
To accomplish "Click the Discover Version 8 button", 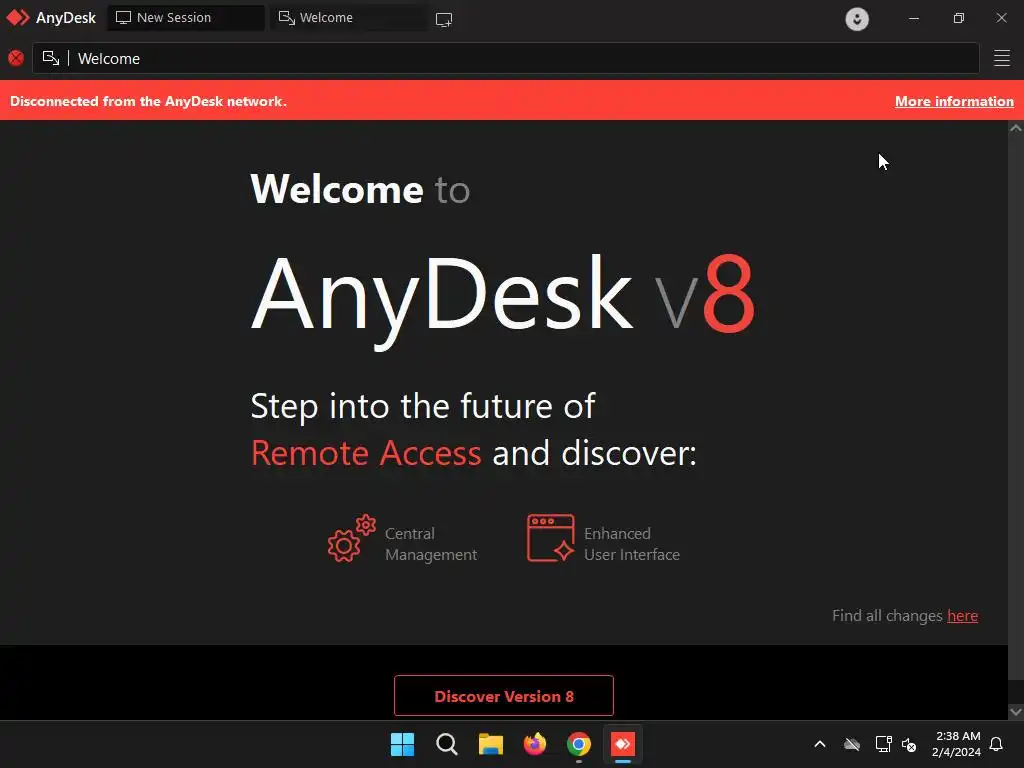I will click(504, 696).
